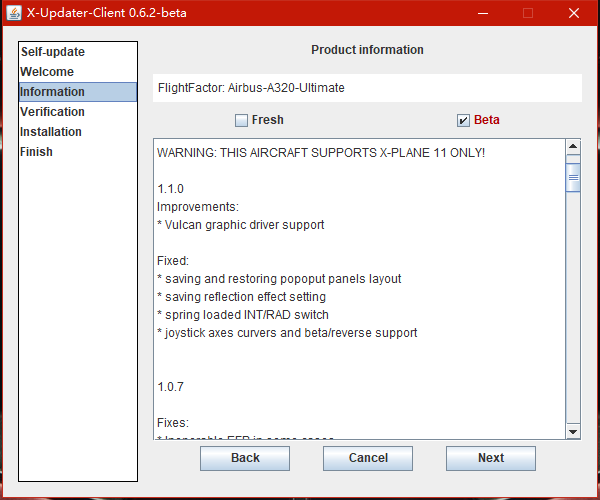Select Information step in sidebar
The height and width of the screenshot is (500, 600).
tap(78, 92)
